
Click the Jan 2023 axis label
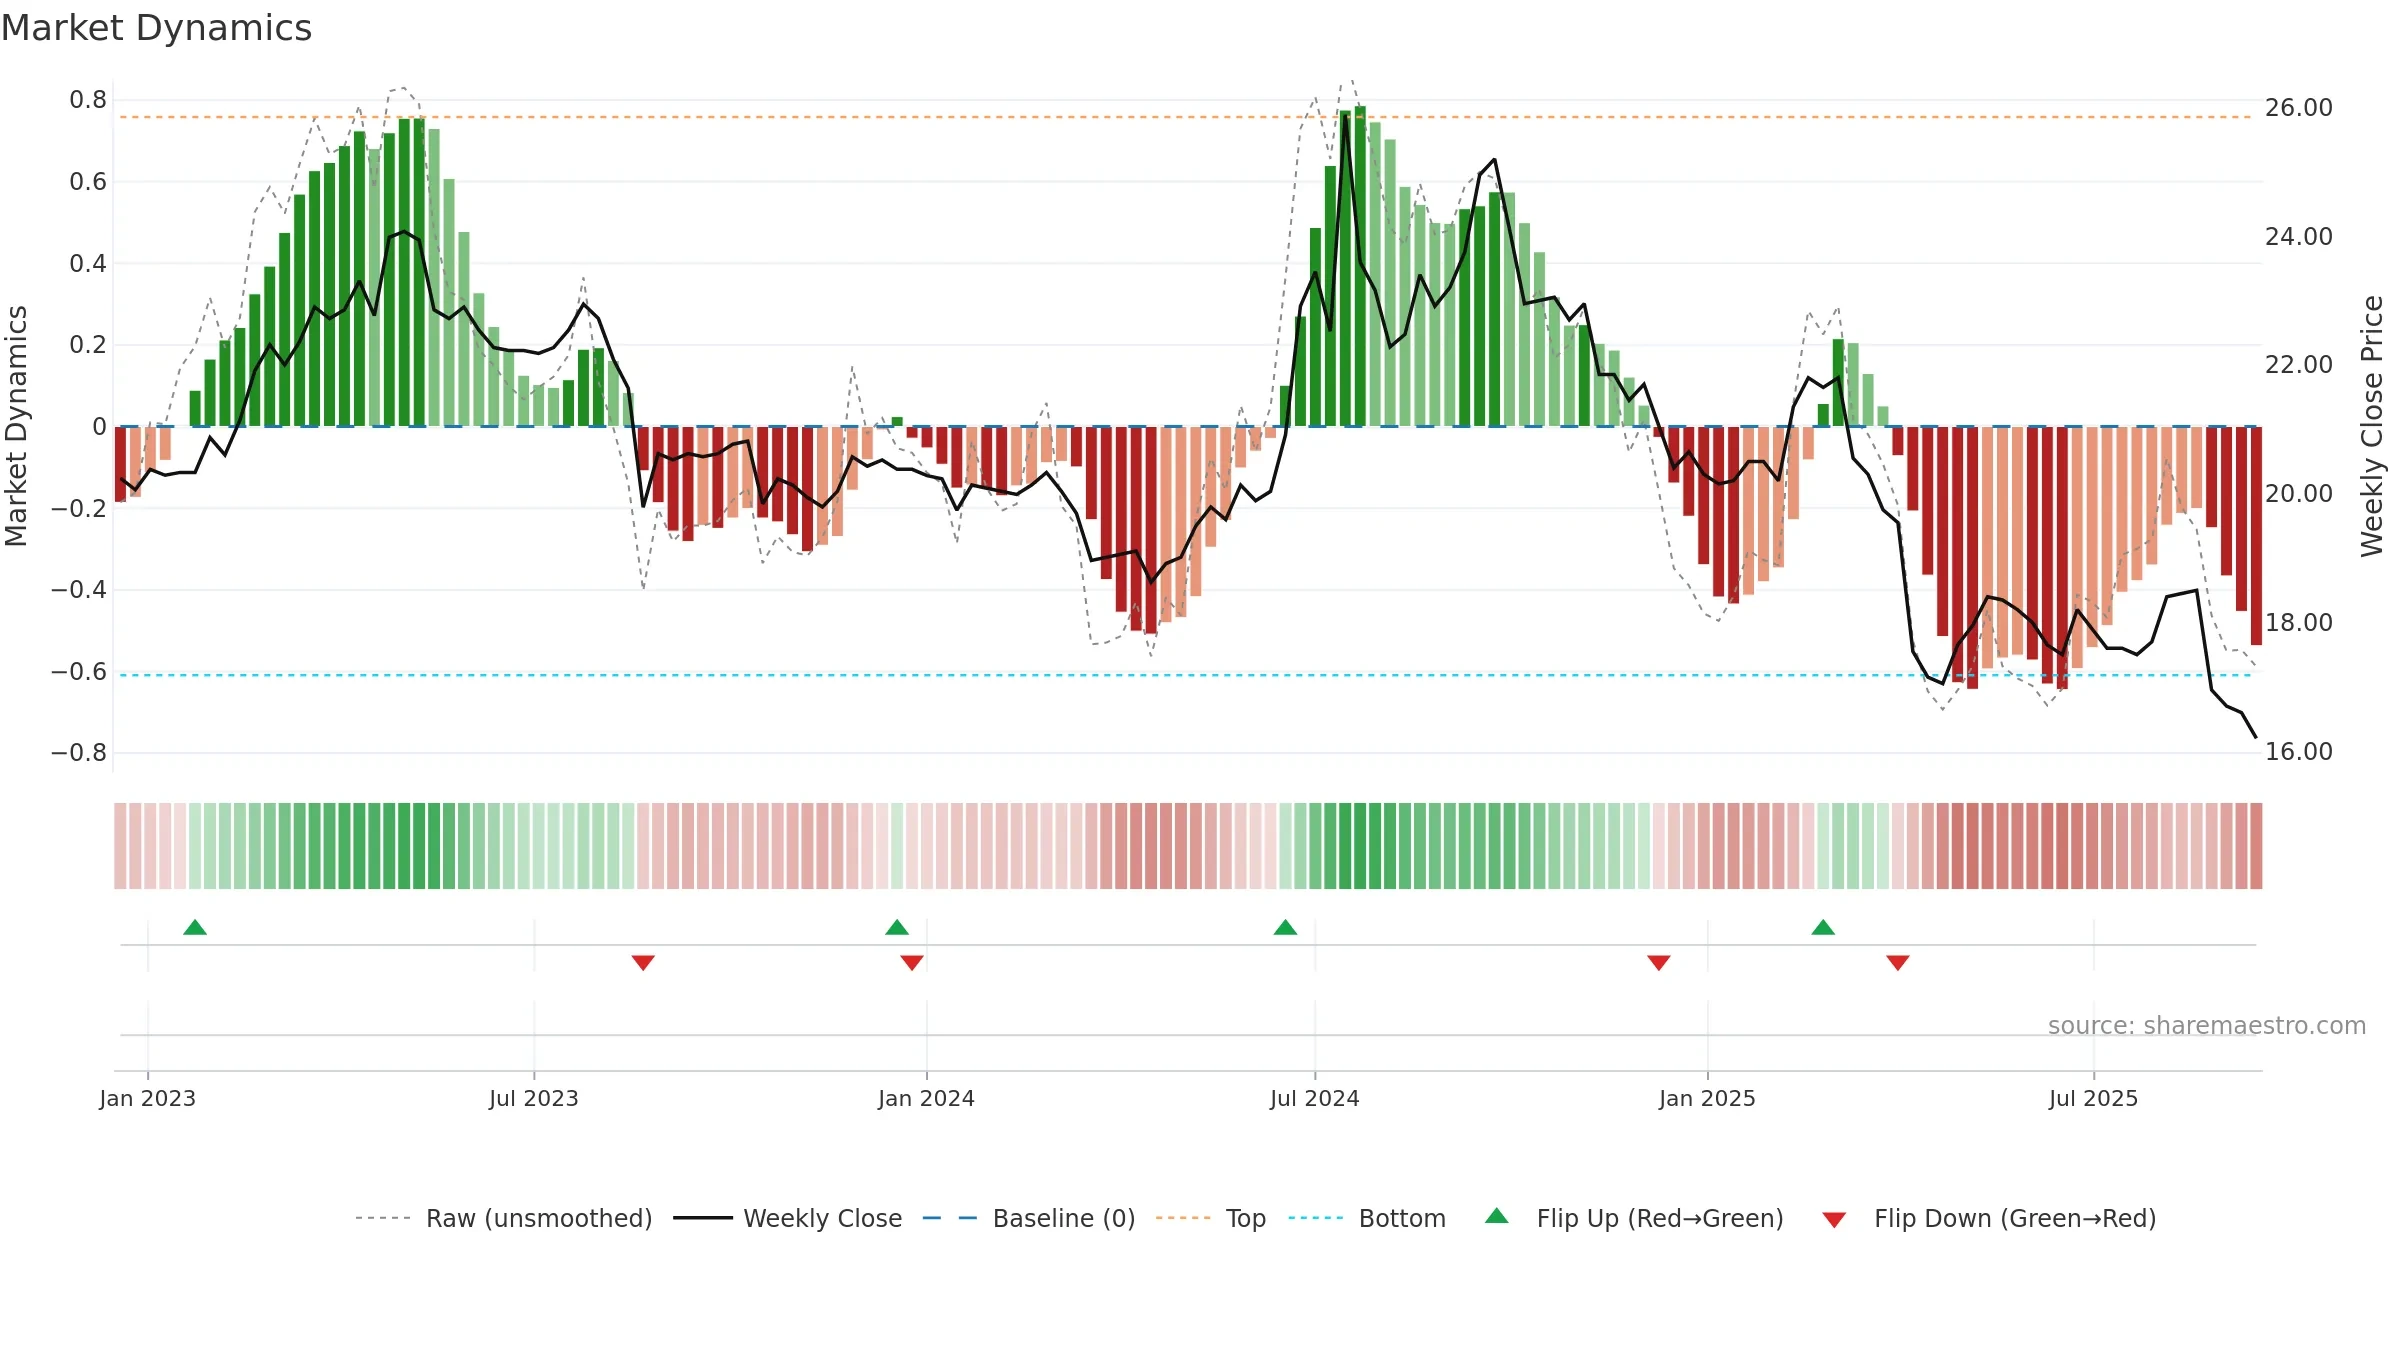coord(148,1098)
